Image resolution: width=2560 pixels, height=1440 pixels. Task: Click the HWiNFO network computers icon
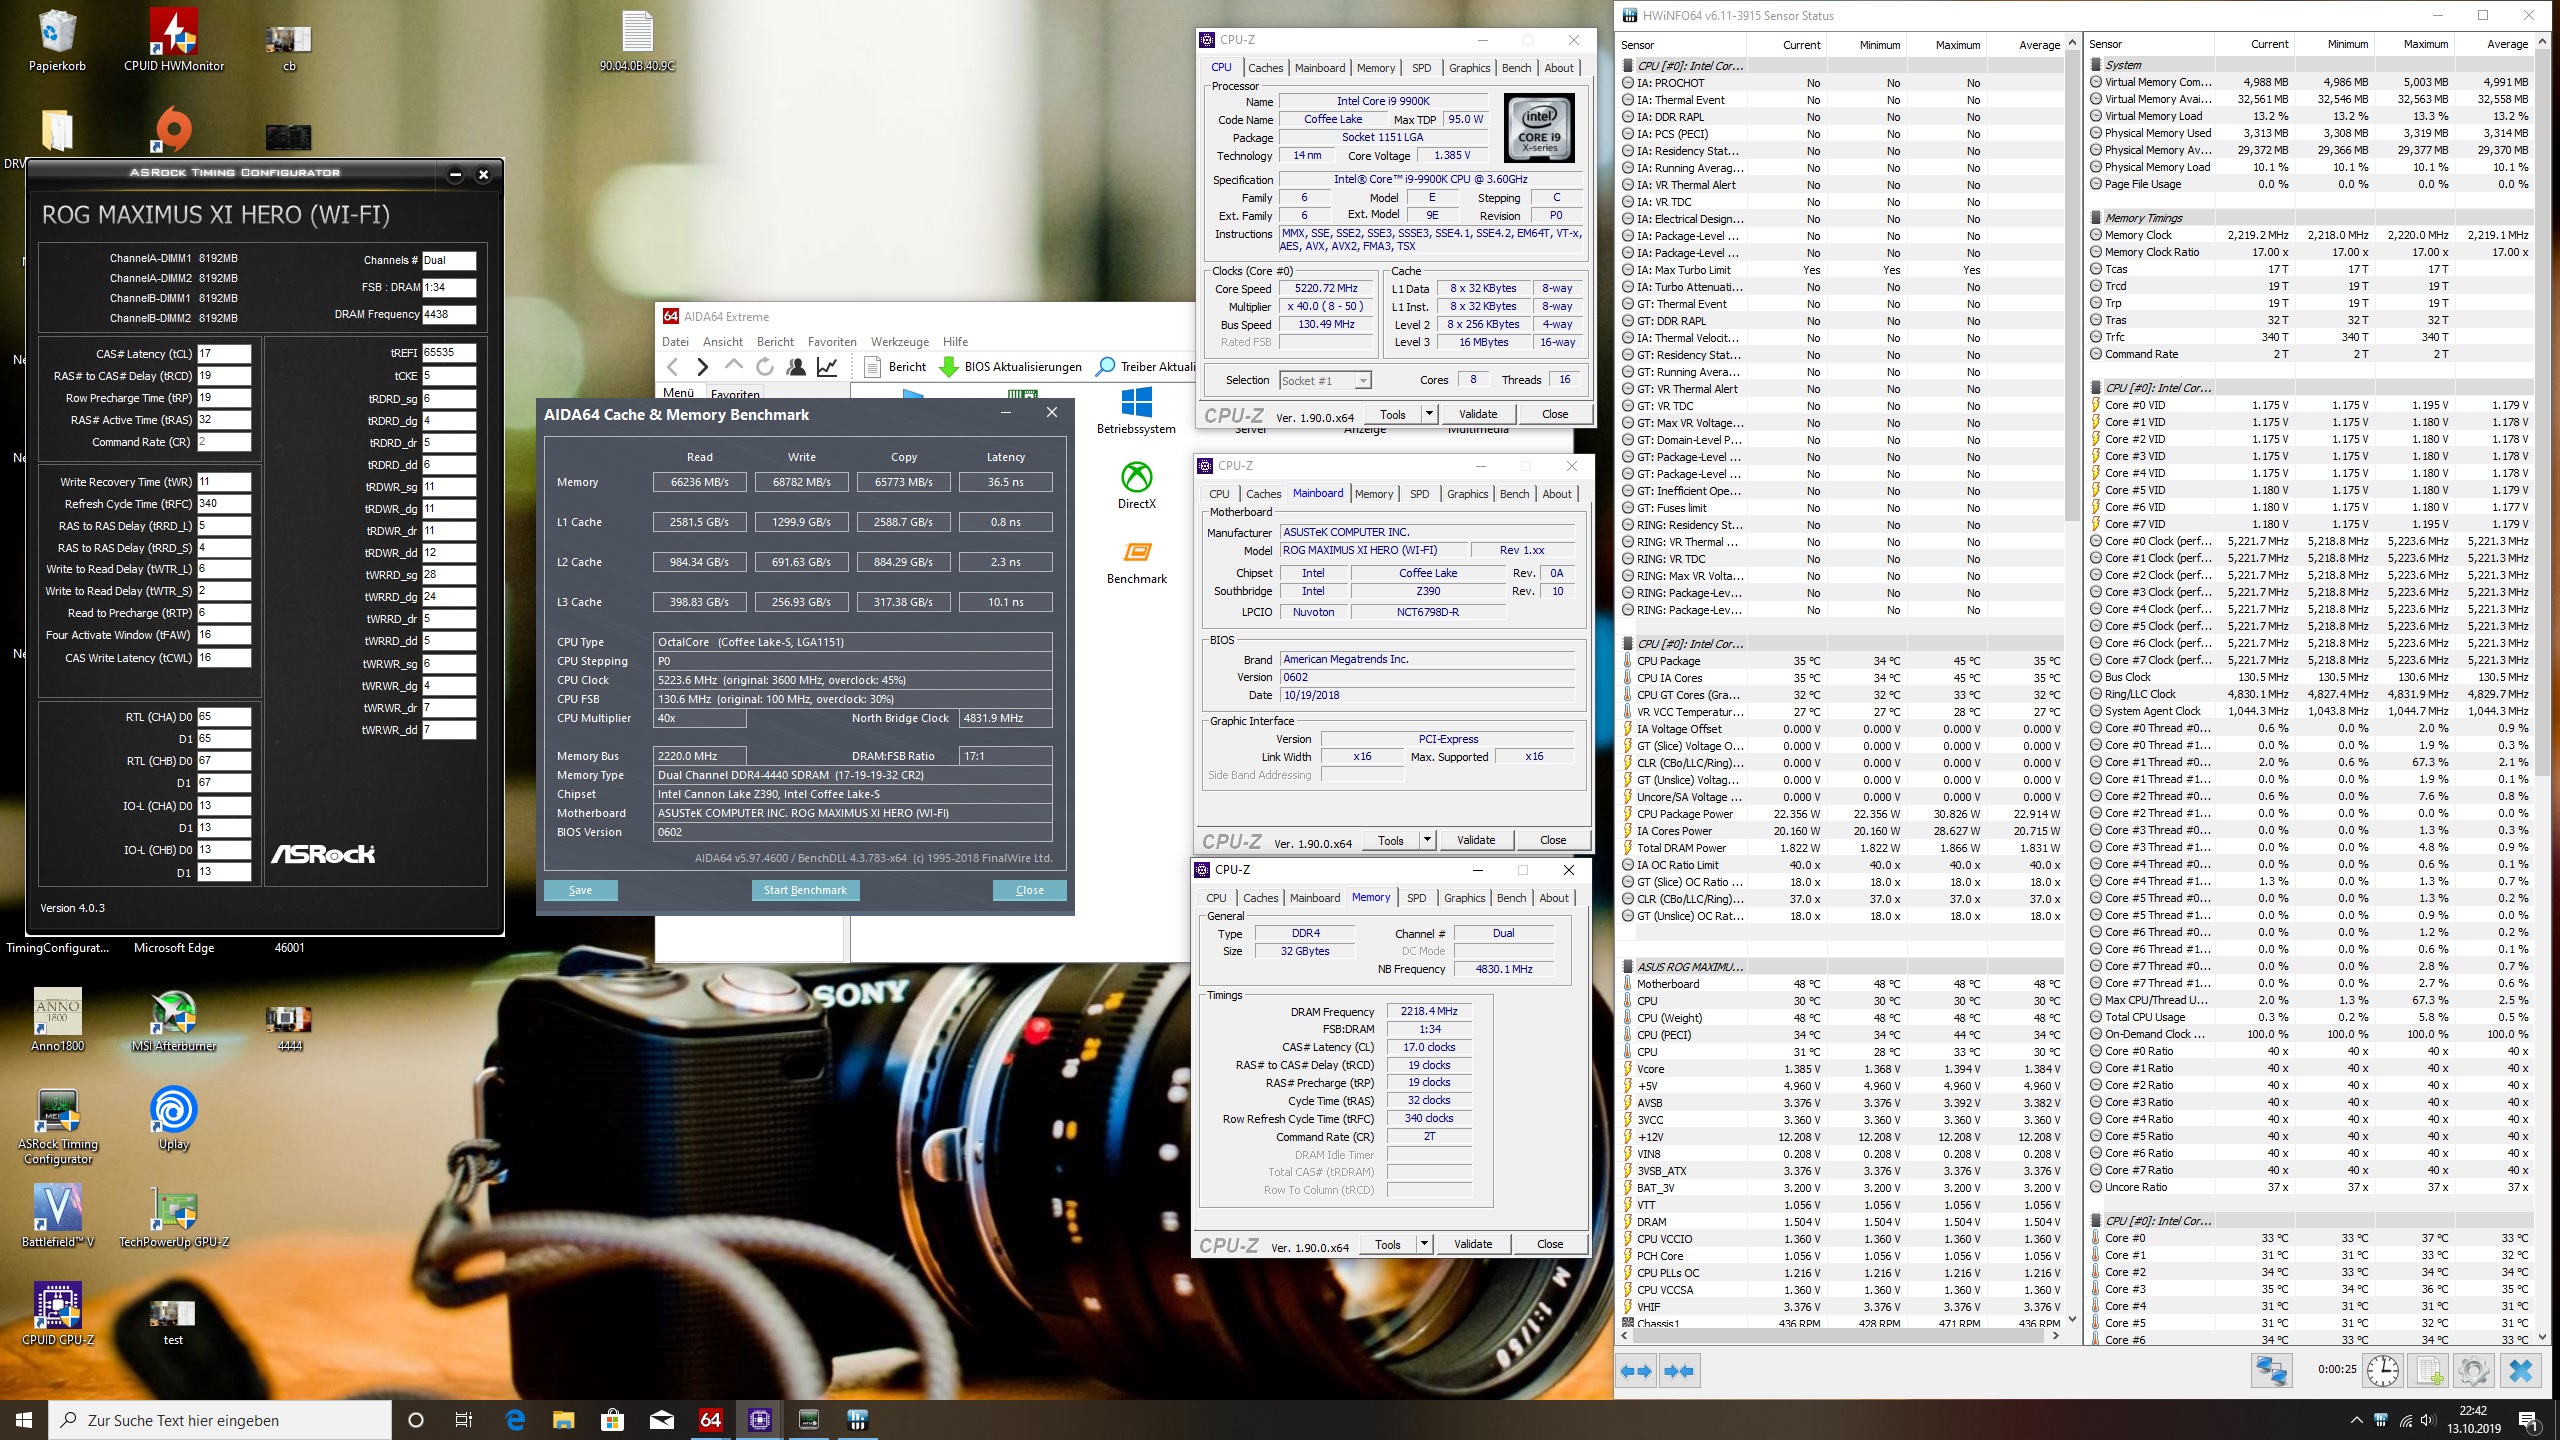pyautogui.click(x=2271, y=1371)
